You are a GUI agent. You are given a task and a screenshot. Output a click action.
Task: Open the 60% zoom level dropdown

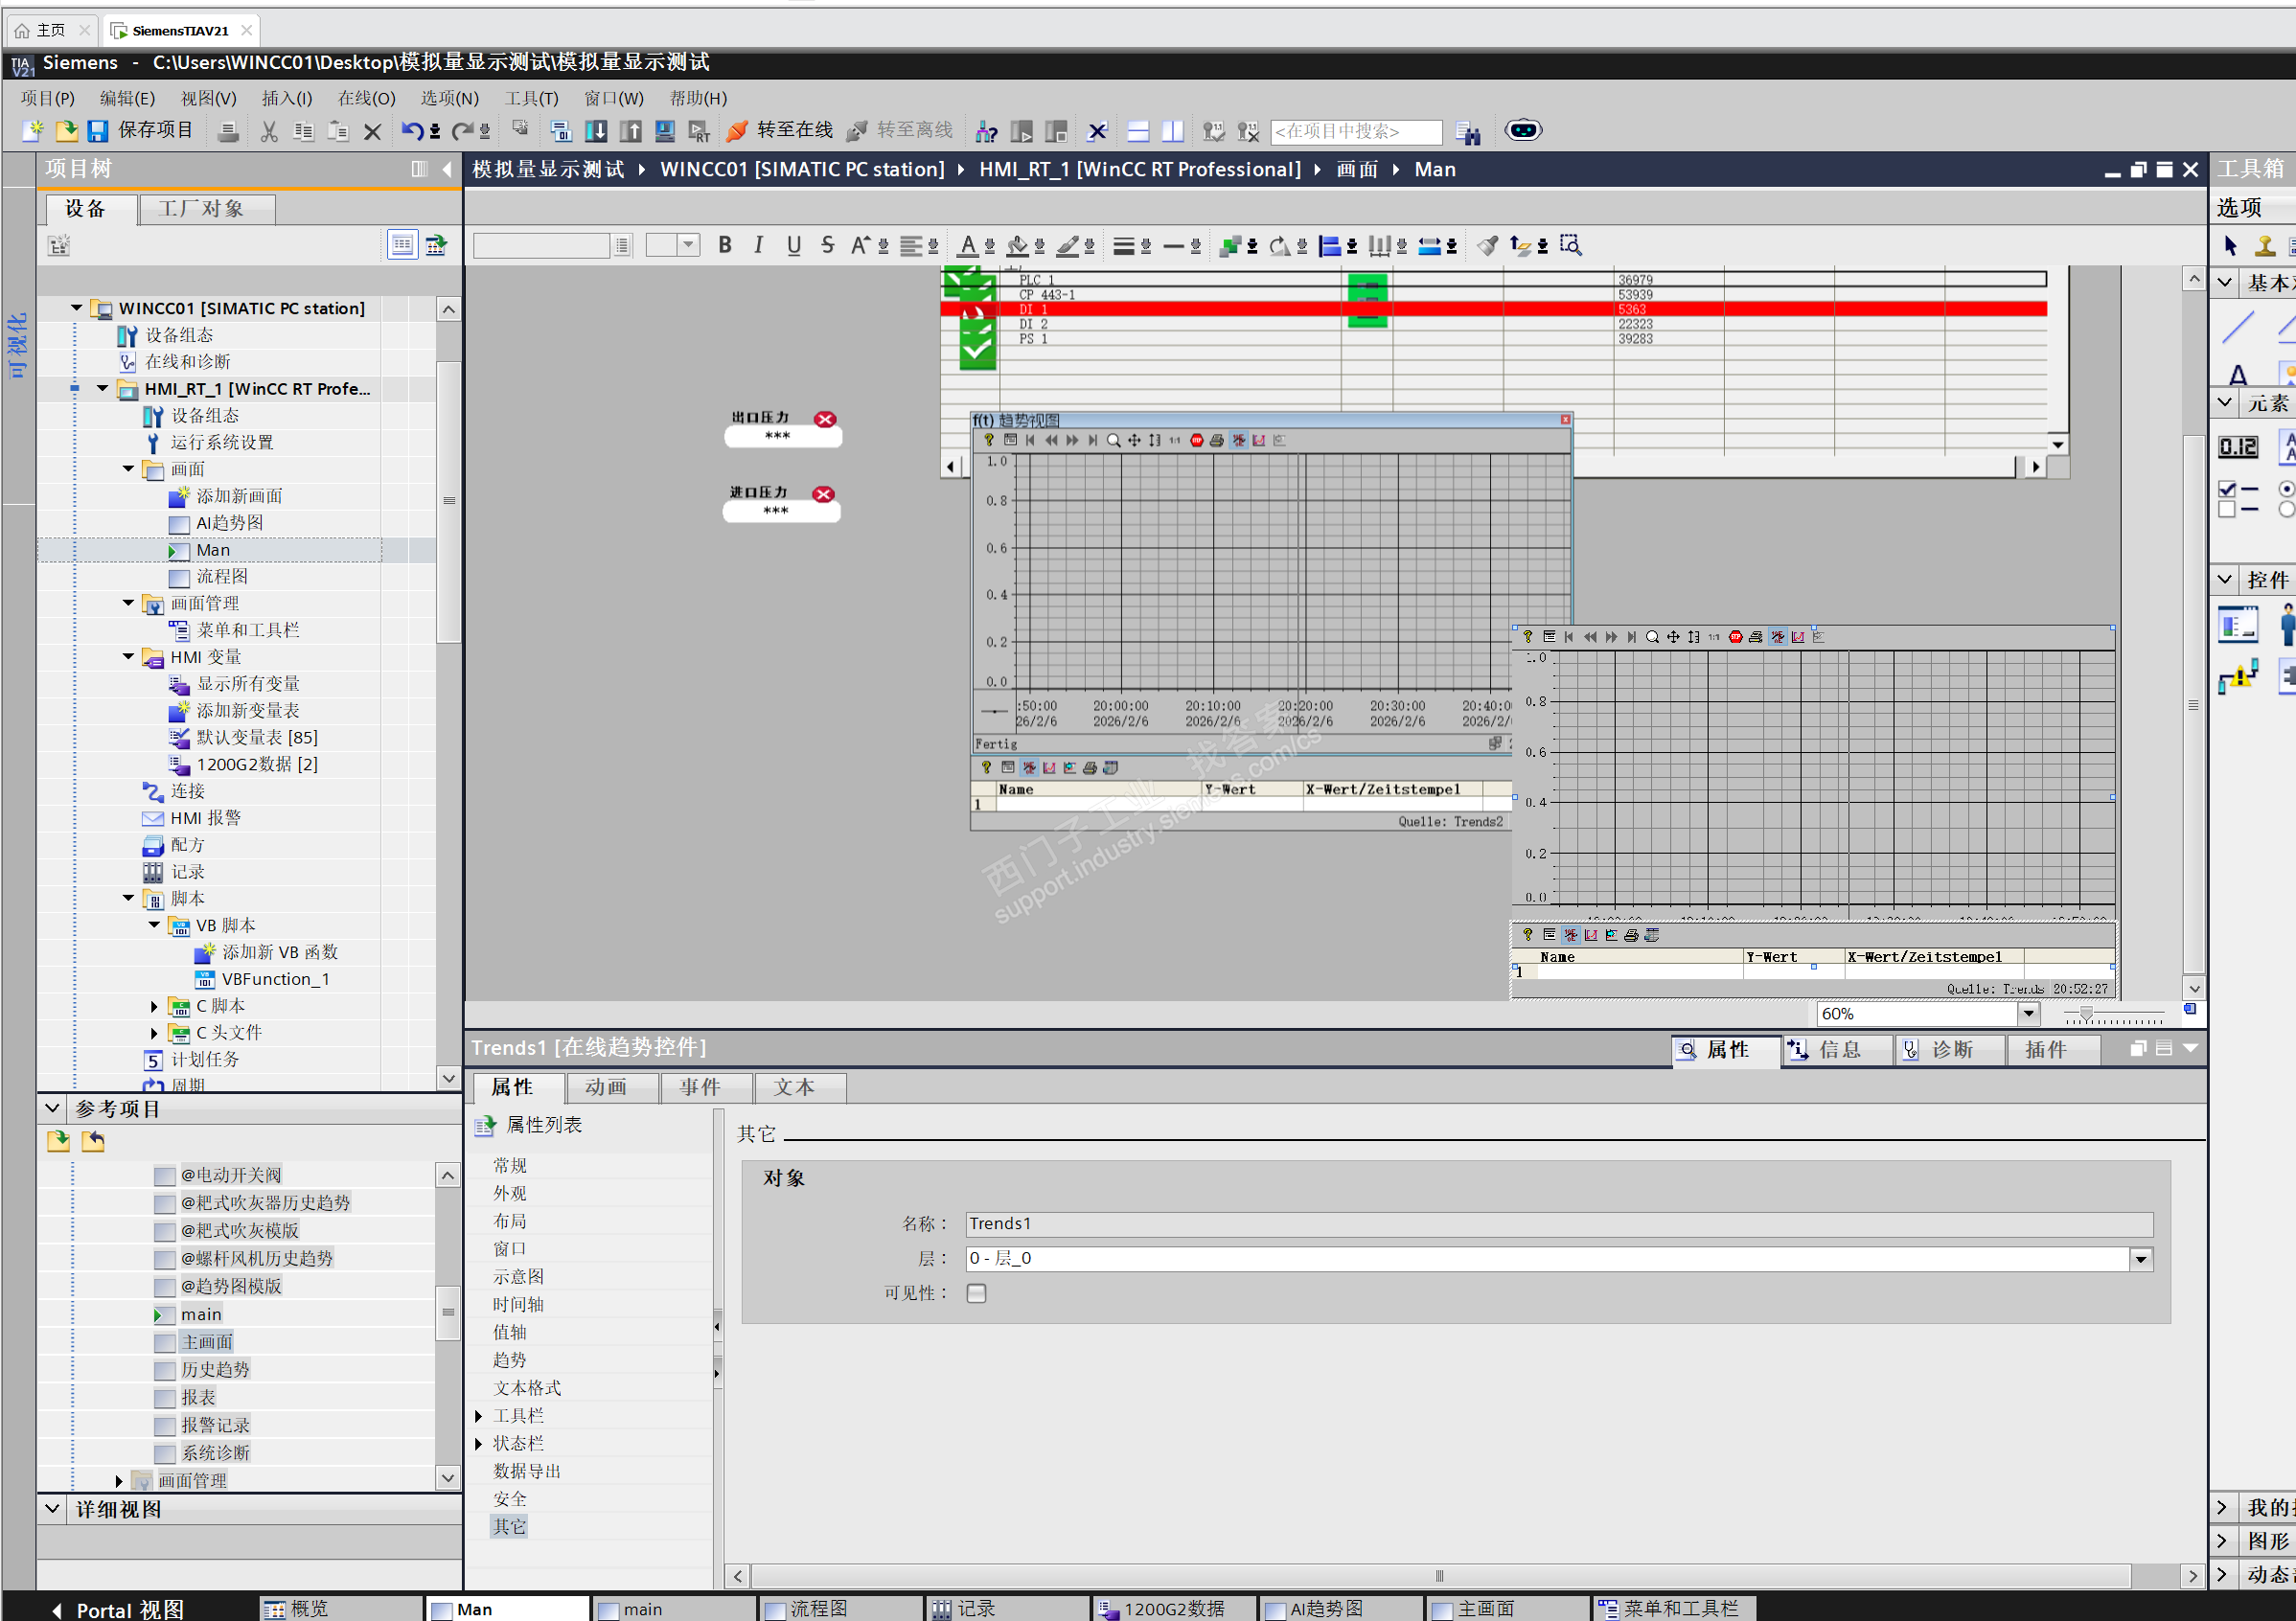tap(2028, 1013)
